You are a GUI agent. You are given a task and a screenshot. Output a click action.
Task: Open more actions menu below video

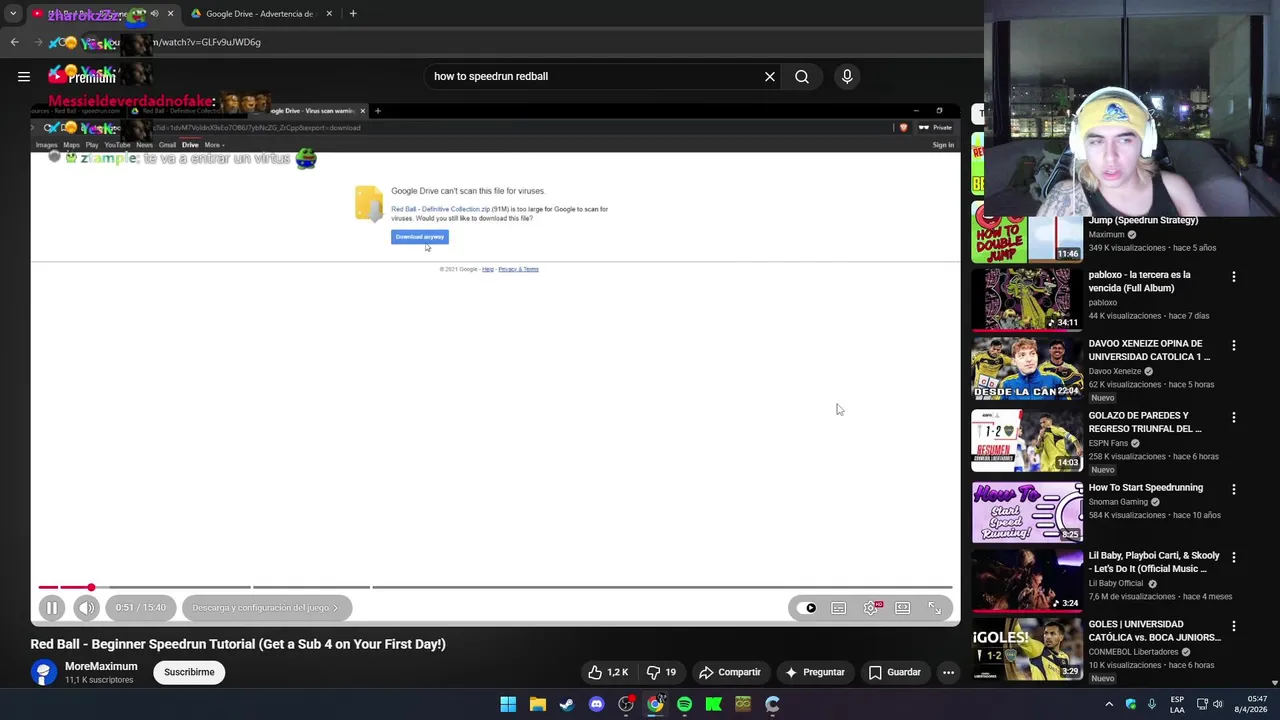click(948, 672)
